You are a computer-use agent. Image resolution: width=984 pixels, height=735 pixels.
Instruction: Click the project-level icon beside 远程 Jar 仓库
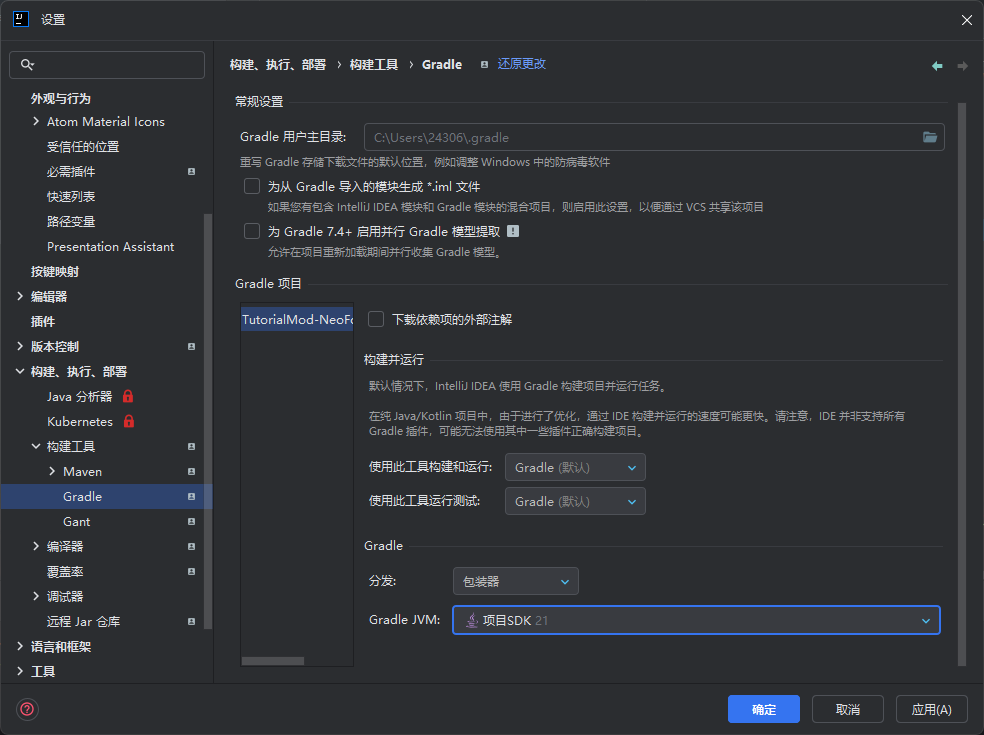click(x=191, y=621)
